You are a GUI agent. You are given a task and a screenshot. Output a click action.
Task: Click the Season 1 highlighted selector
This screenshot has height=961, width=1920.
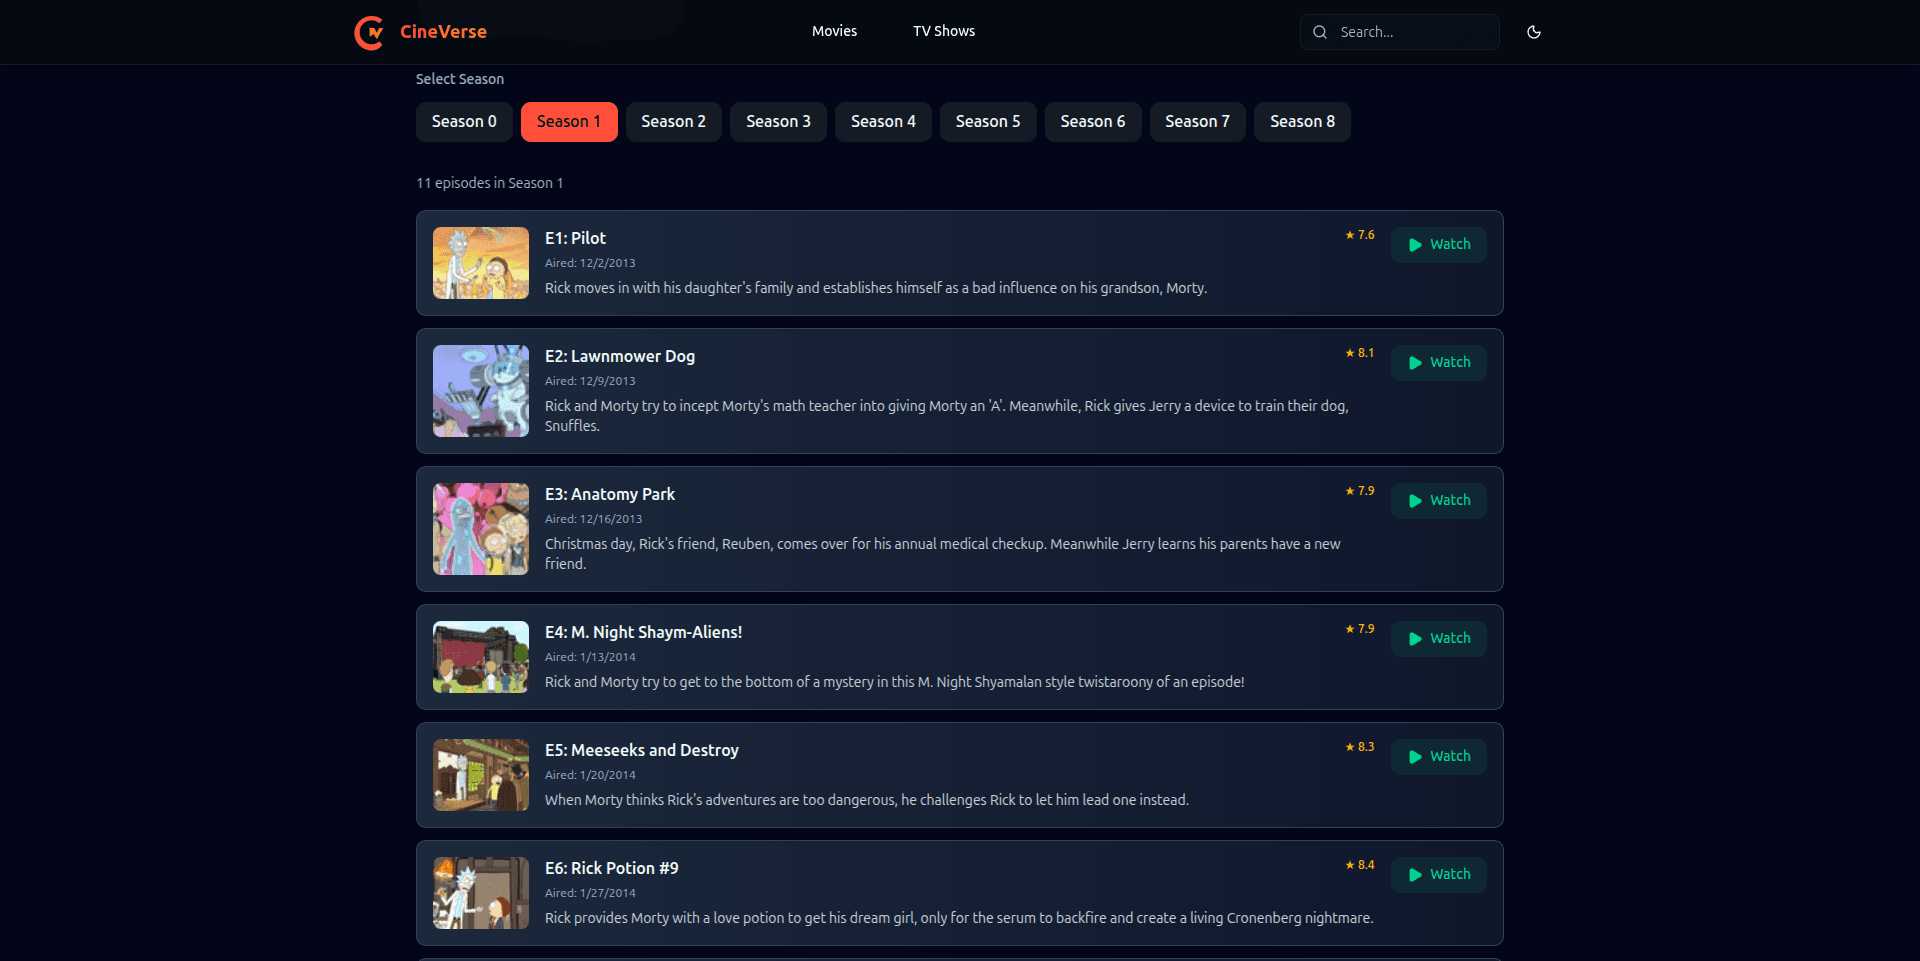[x=569, y=121]
